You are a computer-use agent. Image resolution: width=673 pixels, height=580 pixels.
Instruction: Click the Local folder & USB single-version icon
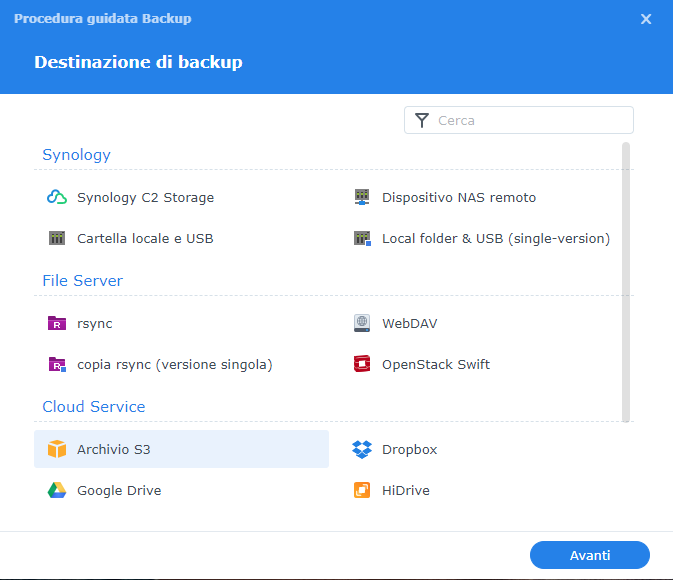pos(362,238)
